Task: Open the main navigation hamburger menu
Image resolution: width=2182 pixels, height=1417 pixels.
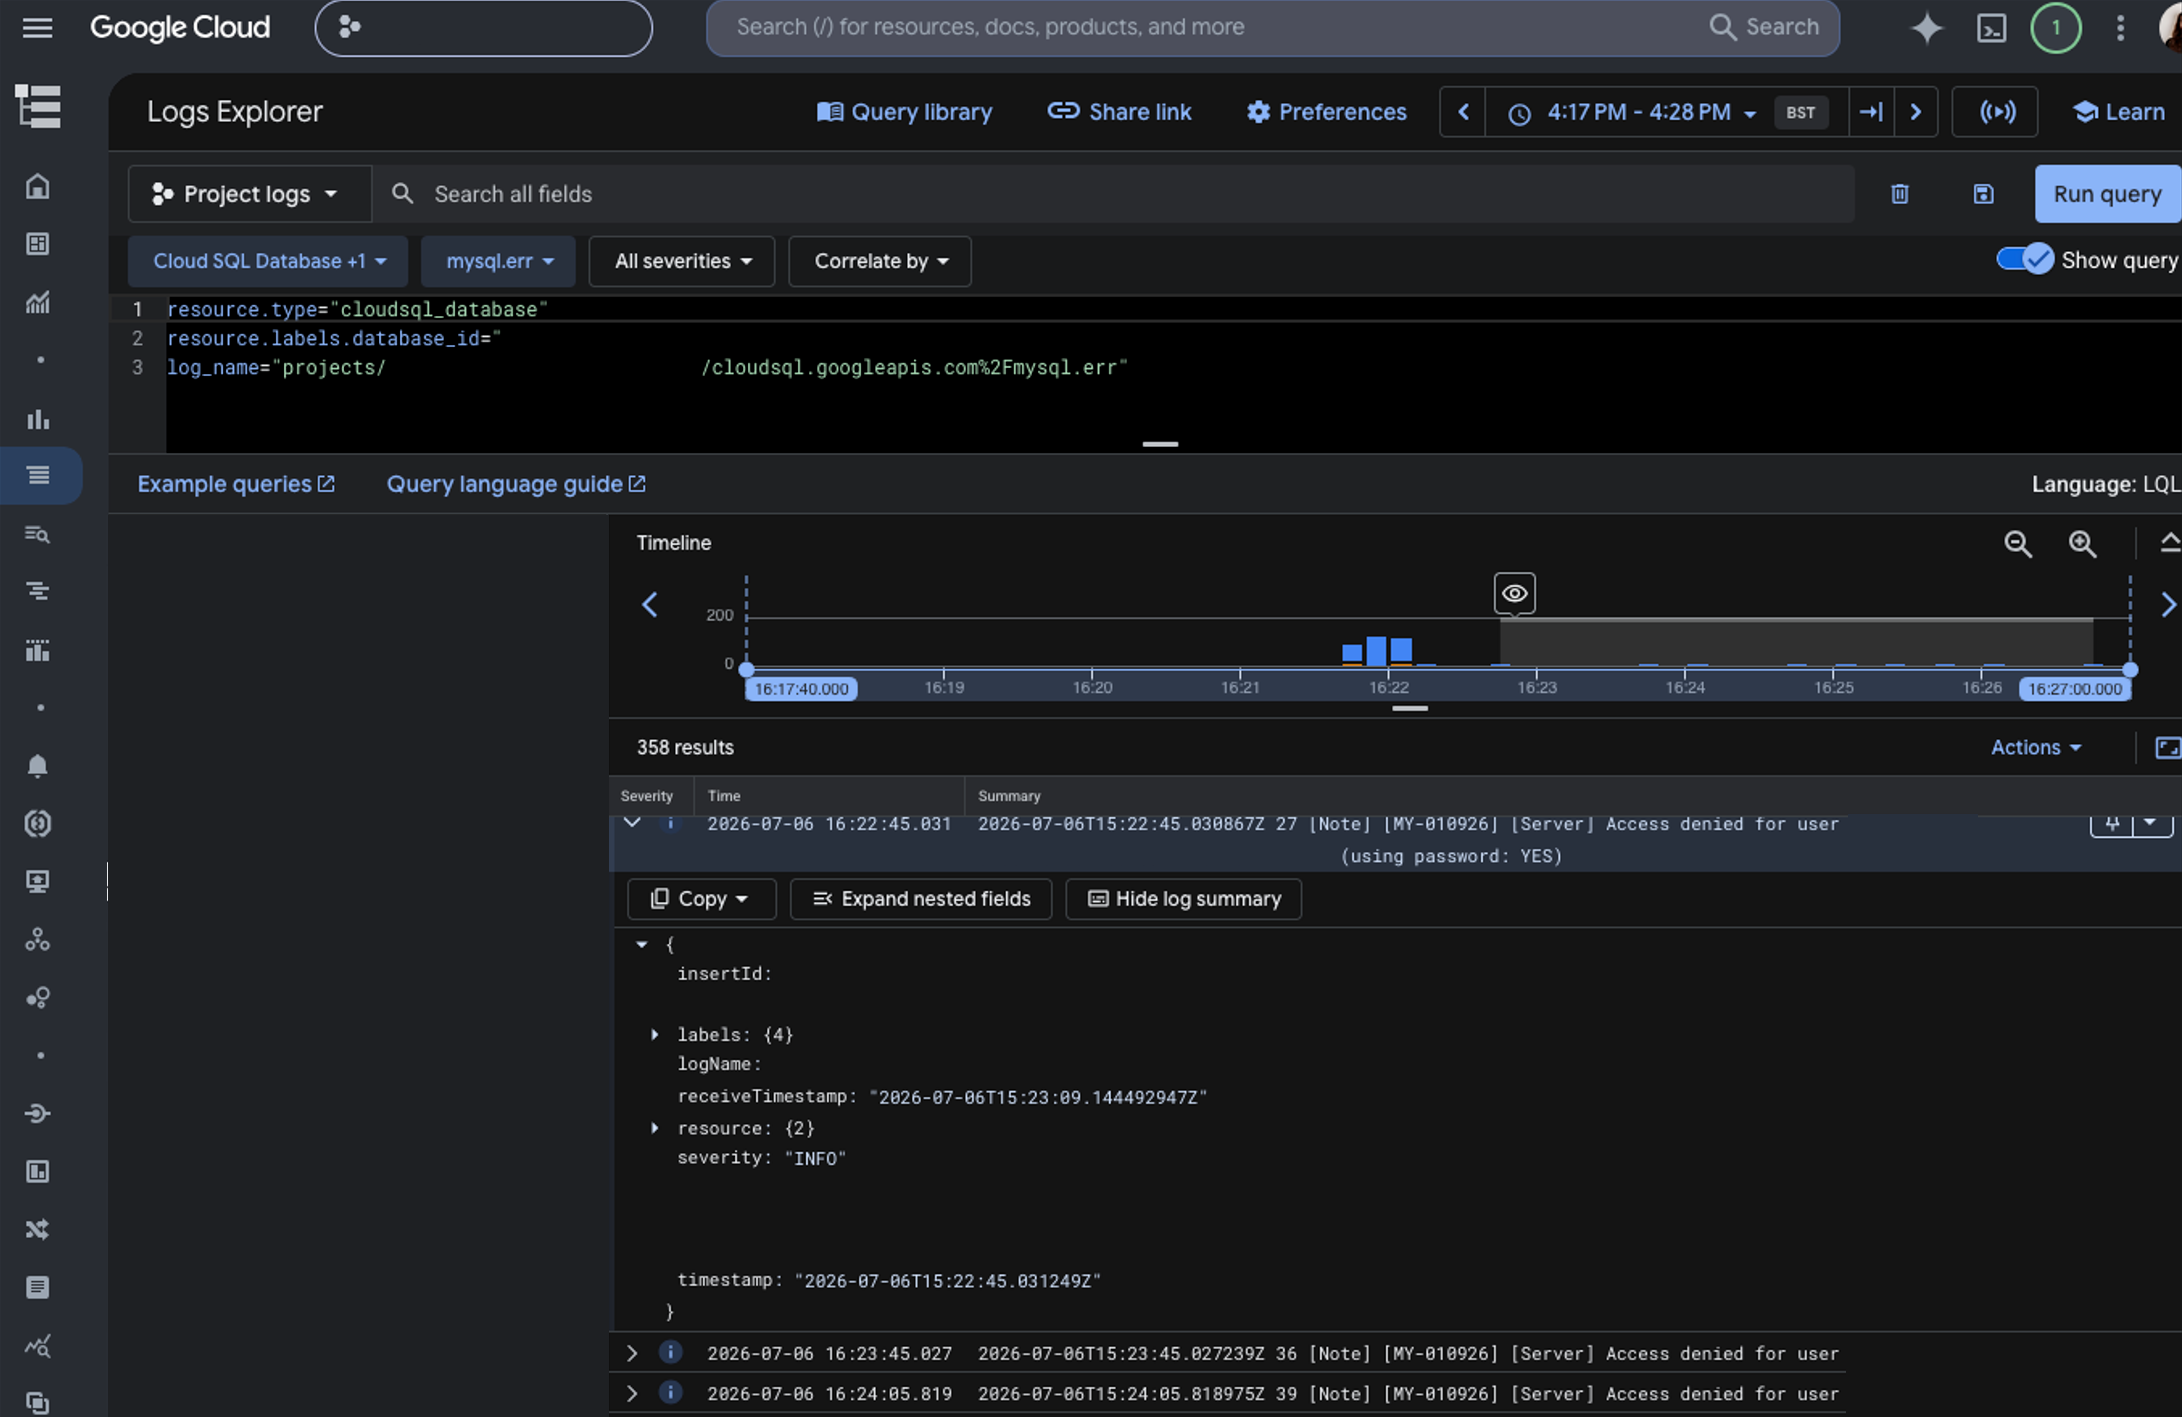Action: pyautogui.click(x=37, y=27)
